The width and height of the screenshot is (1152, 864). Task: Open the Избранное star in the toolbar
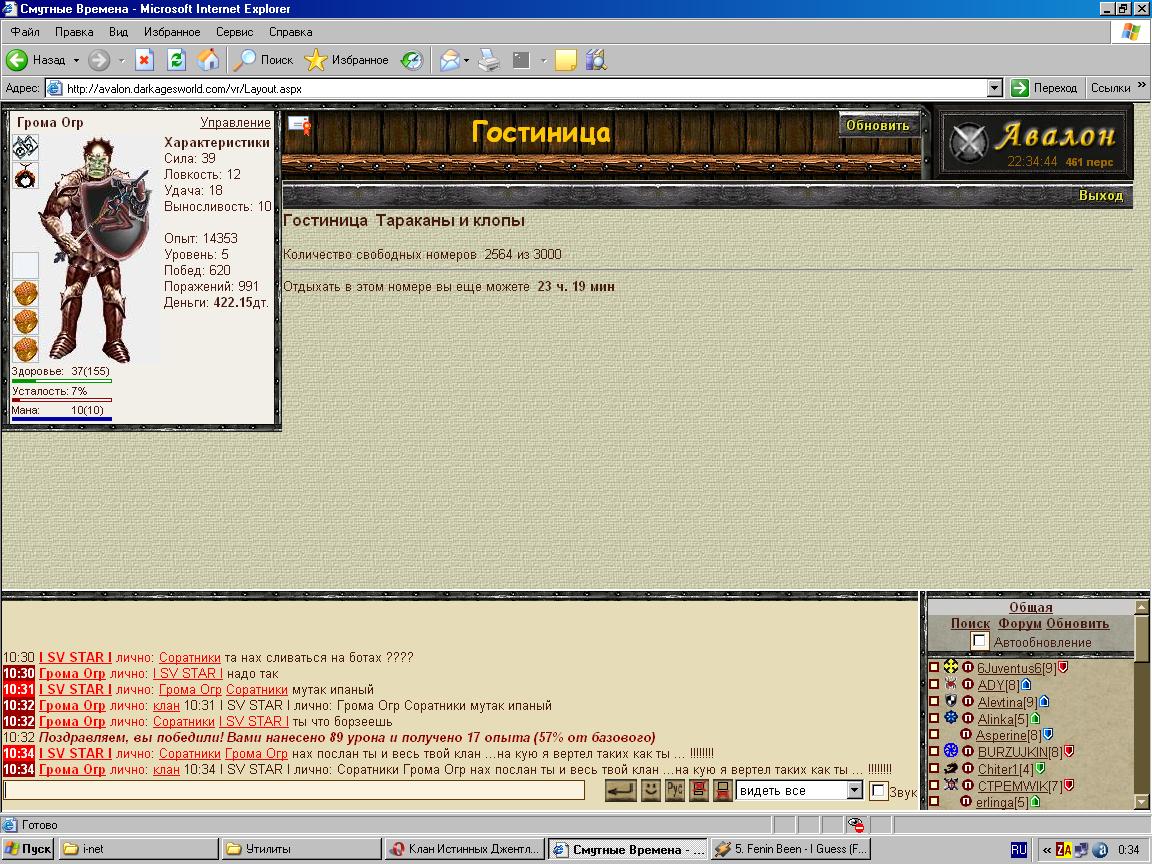346,60
